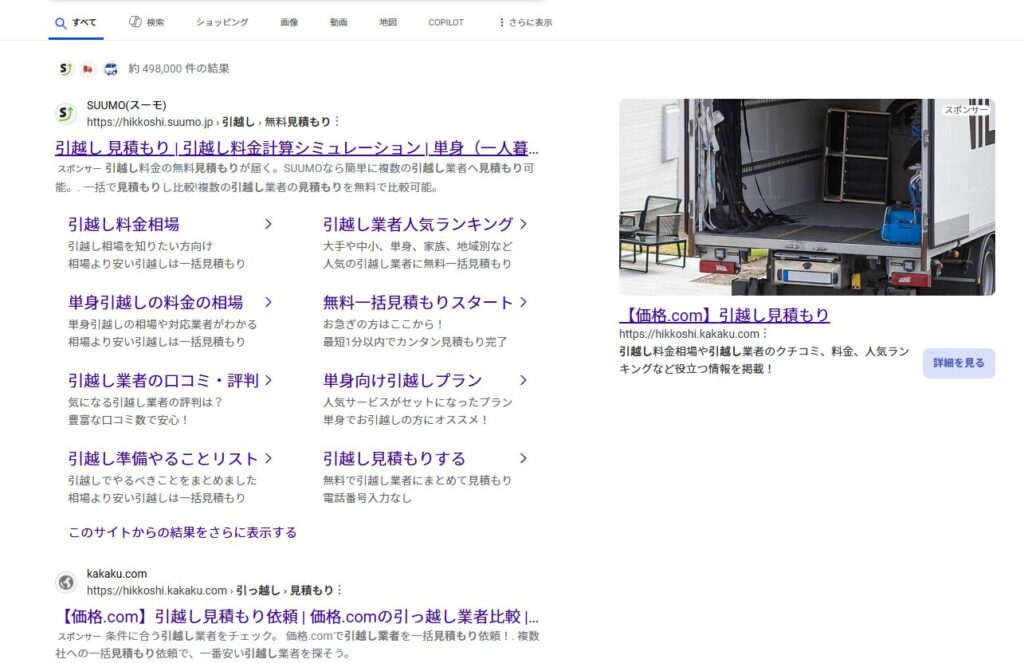
Task: Open the COPILOT tab
Action: [446, 22]
